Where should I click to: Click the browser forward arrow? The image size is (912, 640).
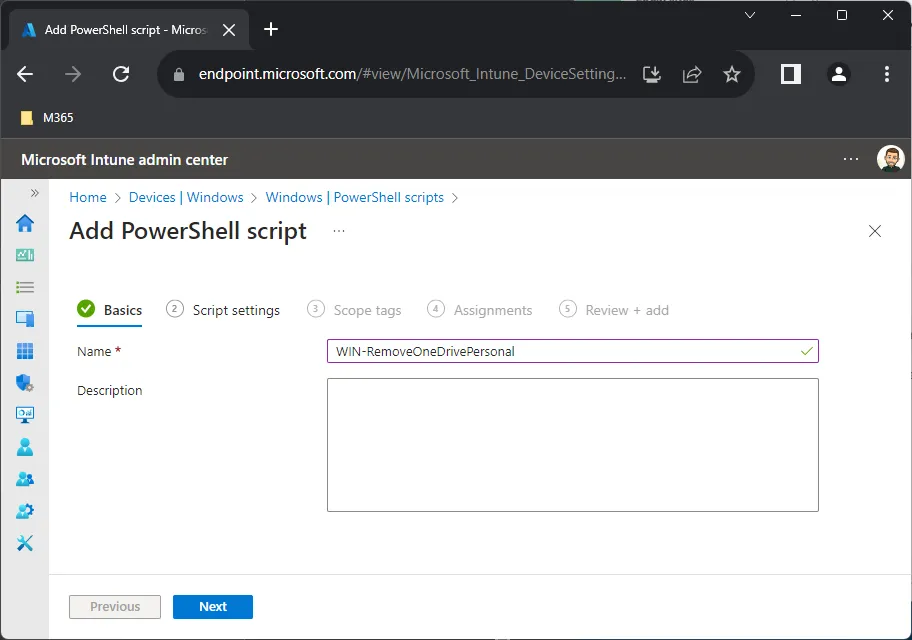pyautogui.click(x=73, y=74)
